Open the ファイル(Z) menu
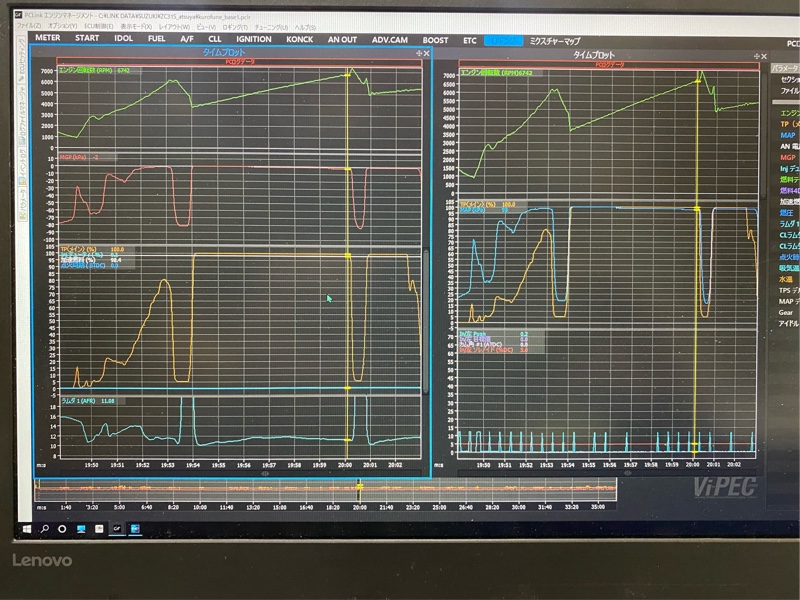The height and width of the screenshot is (600, 800). pos(29,26)
